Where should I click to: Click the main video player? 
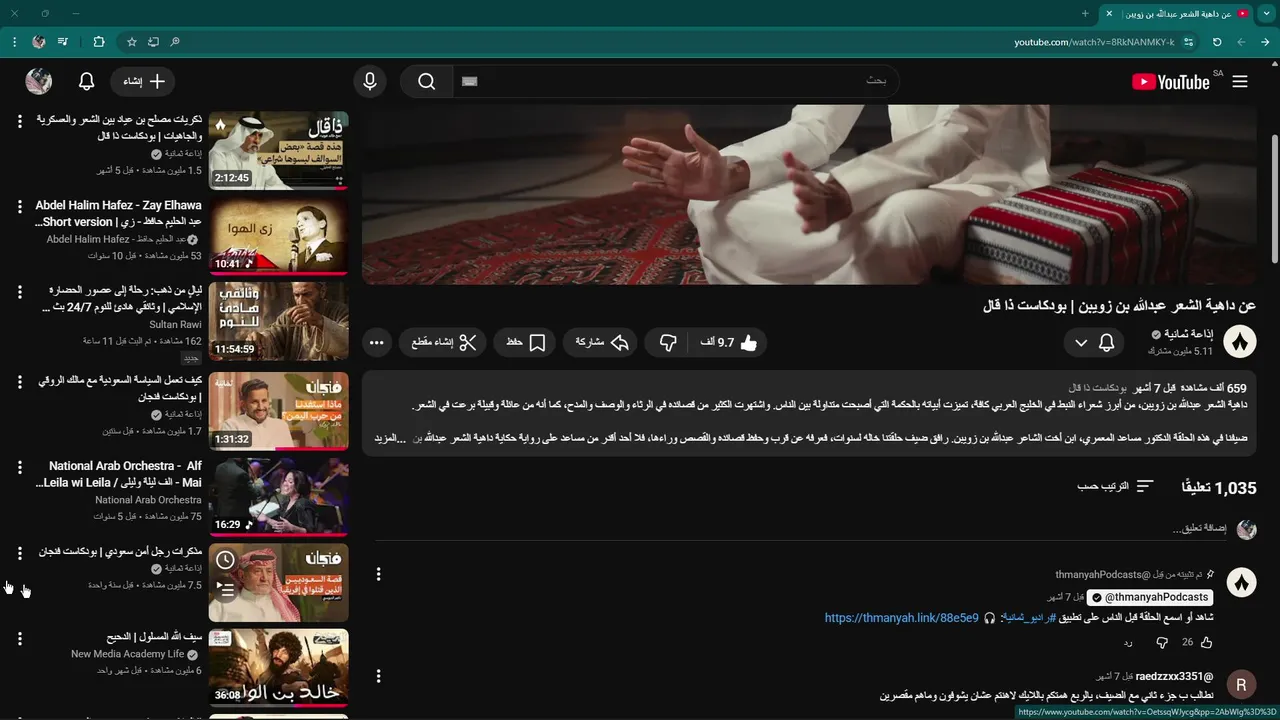[x=809, y=195]
